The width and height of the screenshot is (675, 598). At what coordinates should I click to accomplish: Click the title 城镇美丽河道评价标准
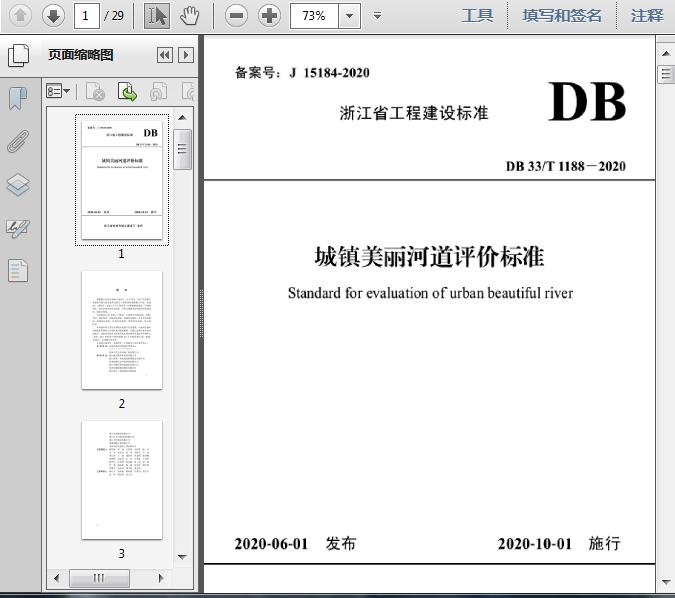429,257
